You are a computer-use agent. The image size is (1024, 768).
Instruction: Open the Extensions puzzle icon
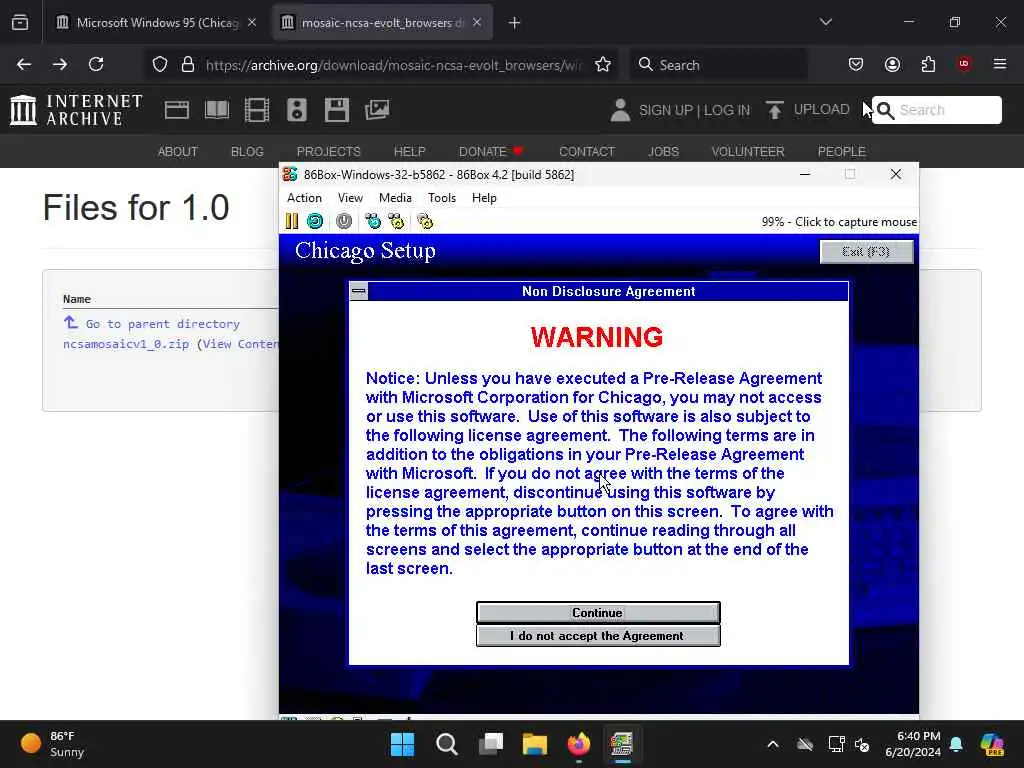click(928, 64)
